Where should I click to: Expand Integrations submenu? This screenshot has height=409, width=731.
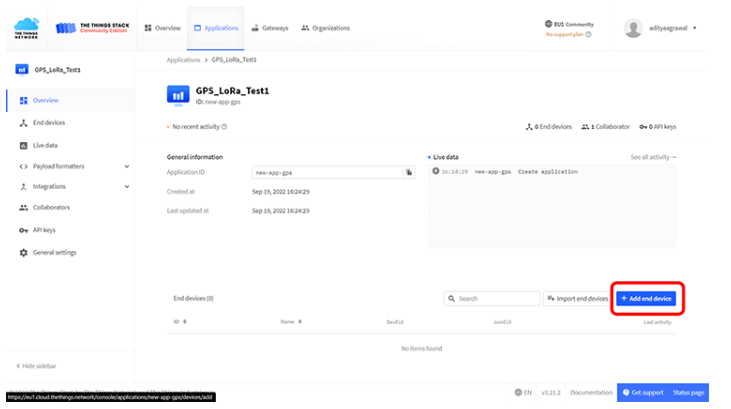(x=127, y=187)
